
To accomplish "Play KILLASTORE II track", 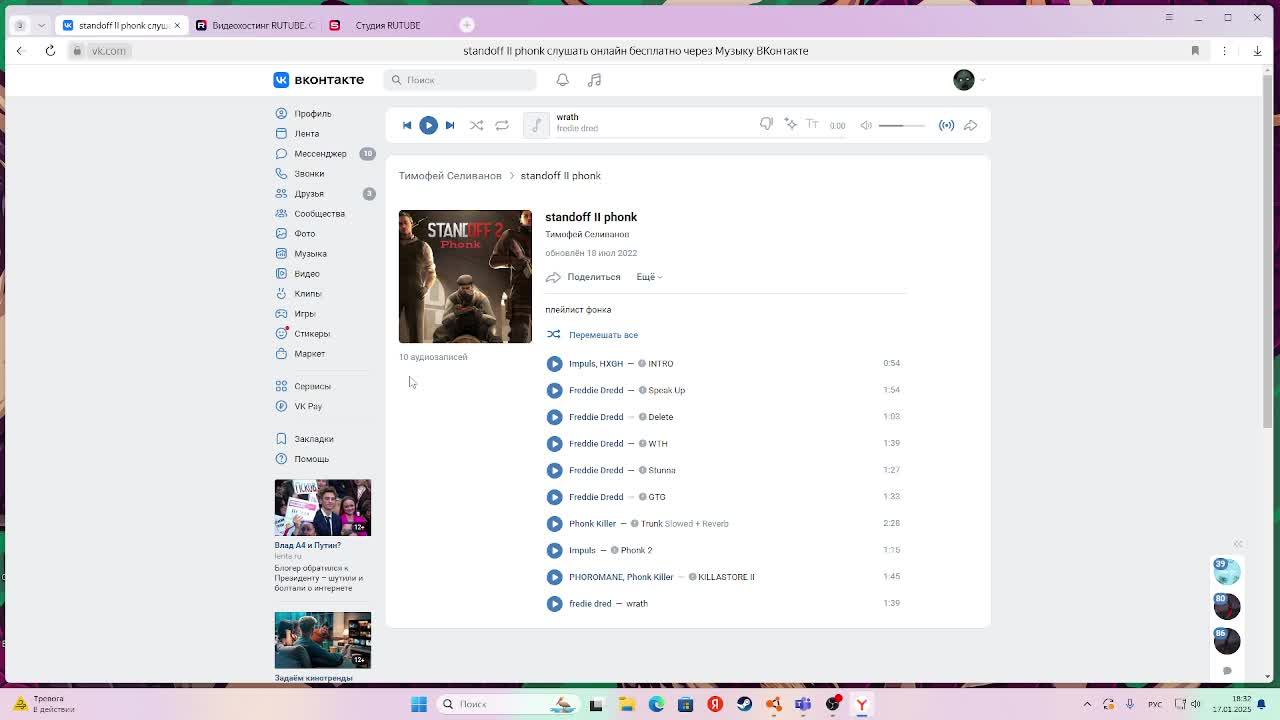I will point(554,577).
